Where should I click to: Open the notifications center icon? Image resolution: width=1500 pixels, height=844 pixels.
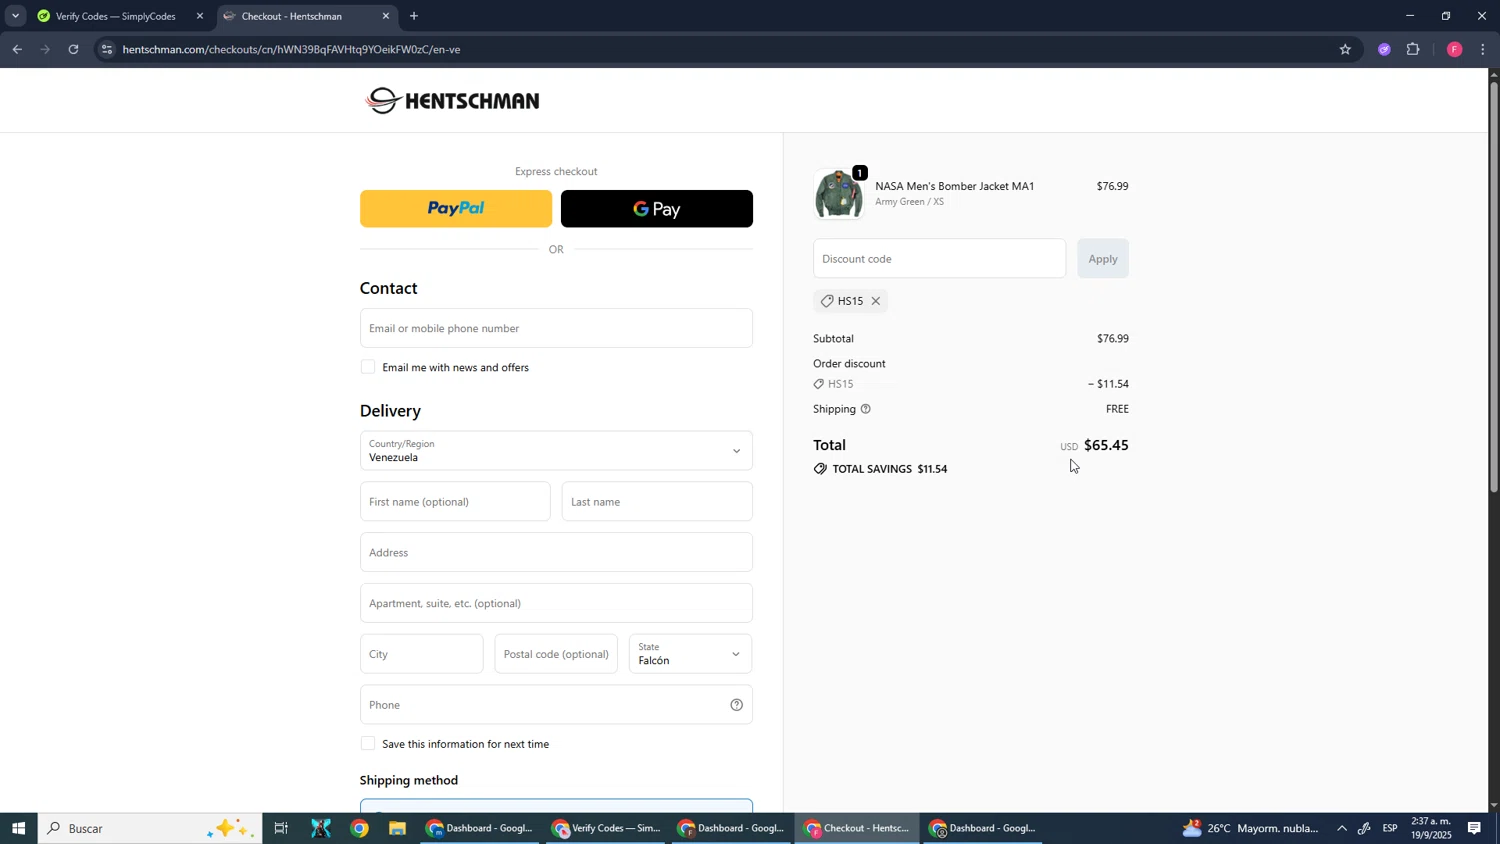1475,828
